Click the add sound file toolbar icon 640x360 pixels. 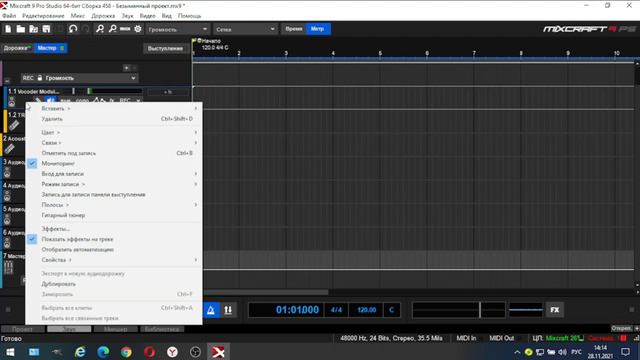tap(33, 29)
